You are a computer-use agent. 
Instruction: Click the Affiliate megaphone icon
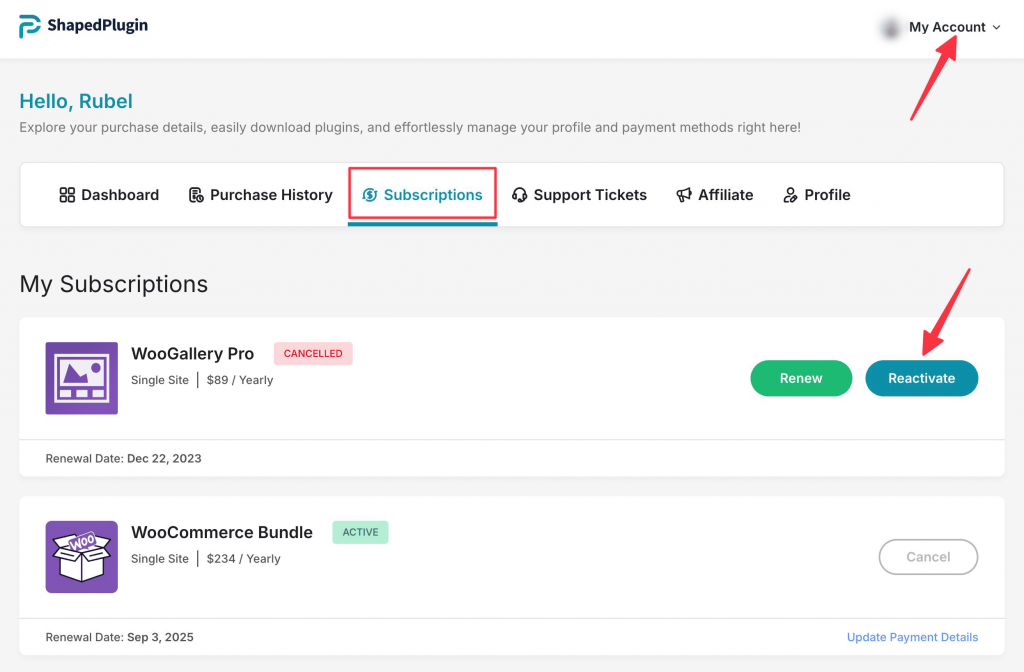click(x=684, y=195)
